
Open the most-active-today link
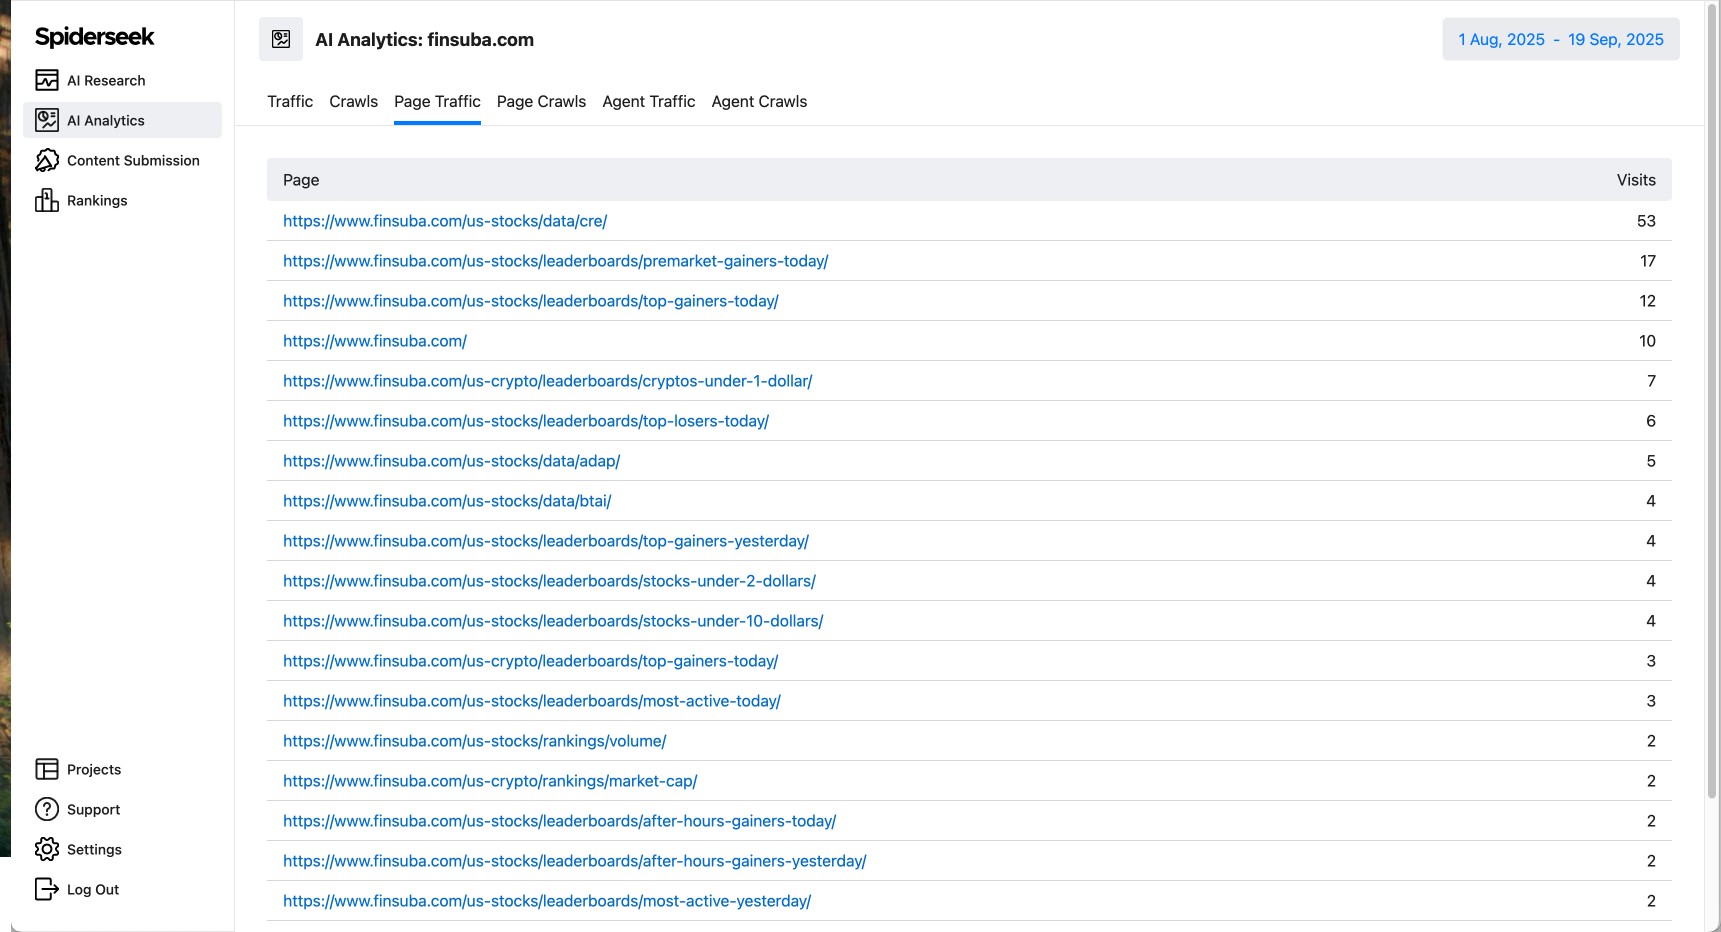[532, 701]
